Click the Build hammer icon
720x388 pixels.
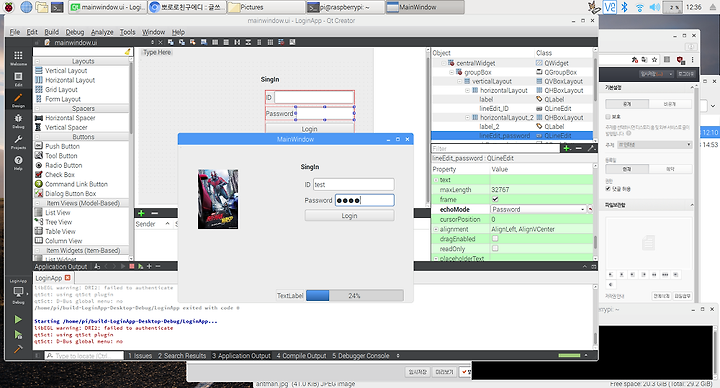[18, 349]
